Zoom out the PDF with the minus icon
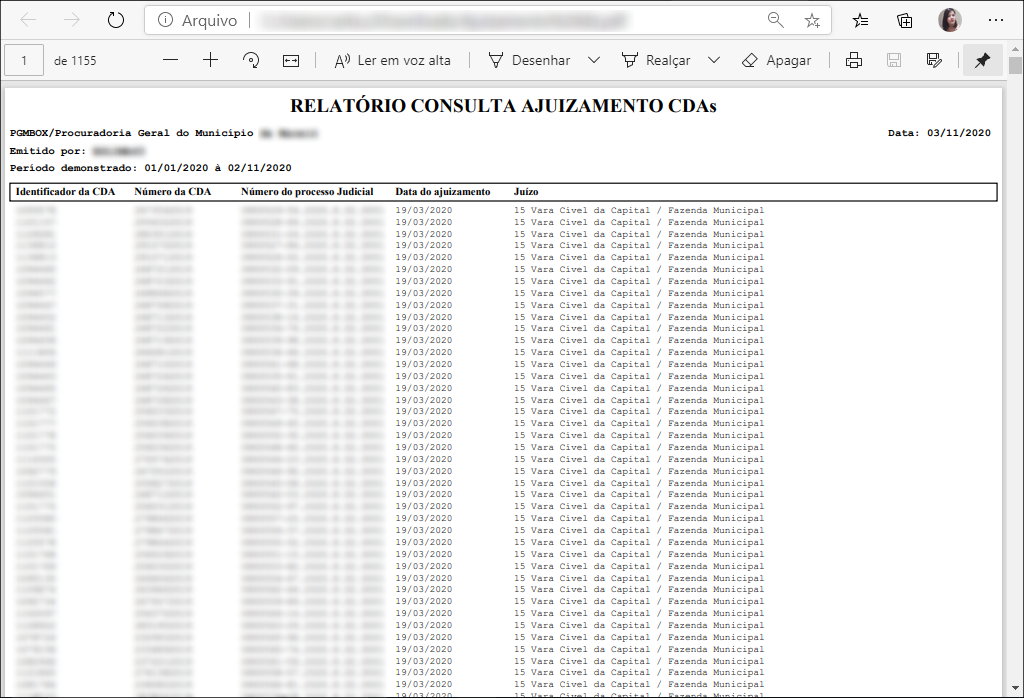 [170, 60]
